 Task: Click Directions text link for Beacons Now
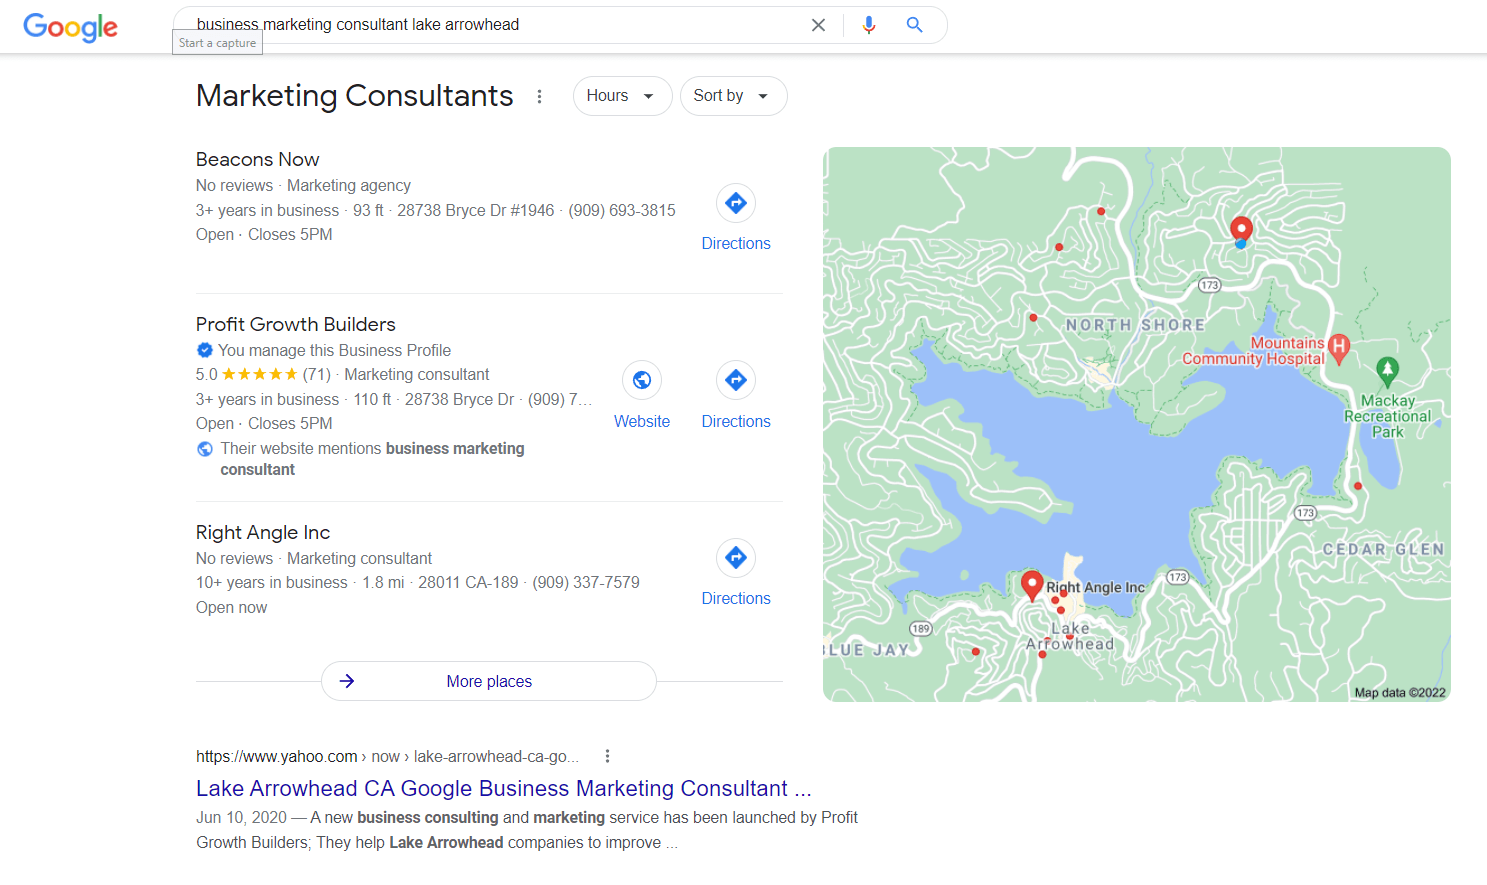pos(736,243)
